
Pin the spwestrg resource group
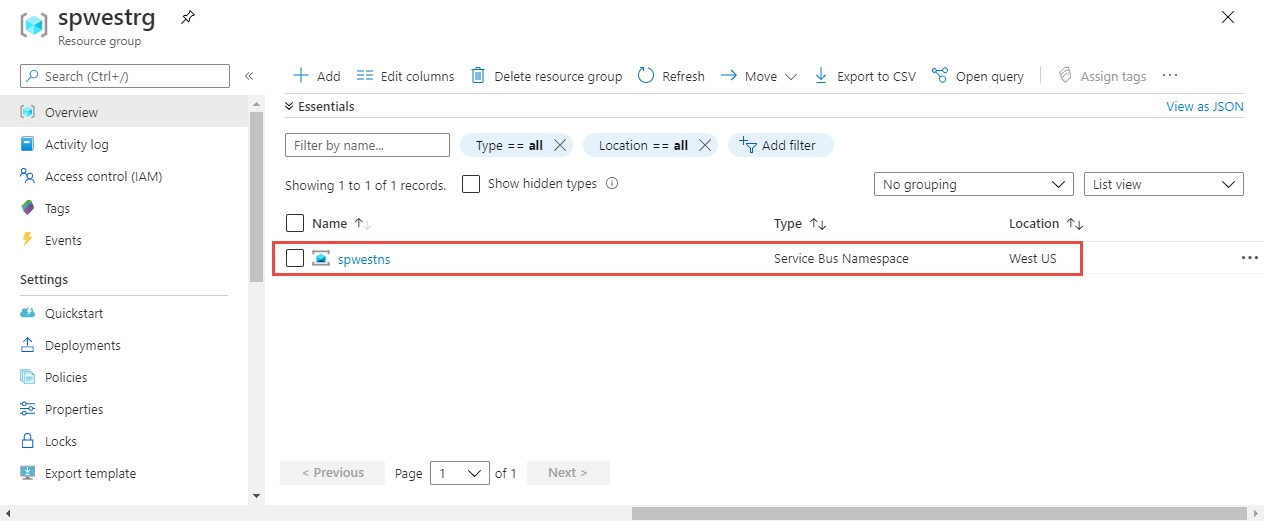coord(187,17)
